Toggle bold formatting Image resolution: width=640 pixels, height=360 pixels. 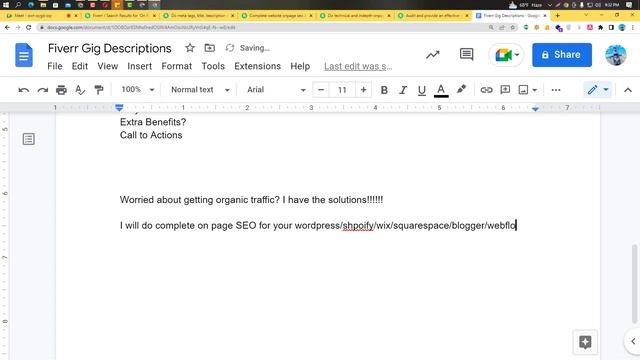(x=384, y=90)
